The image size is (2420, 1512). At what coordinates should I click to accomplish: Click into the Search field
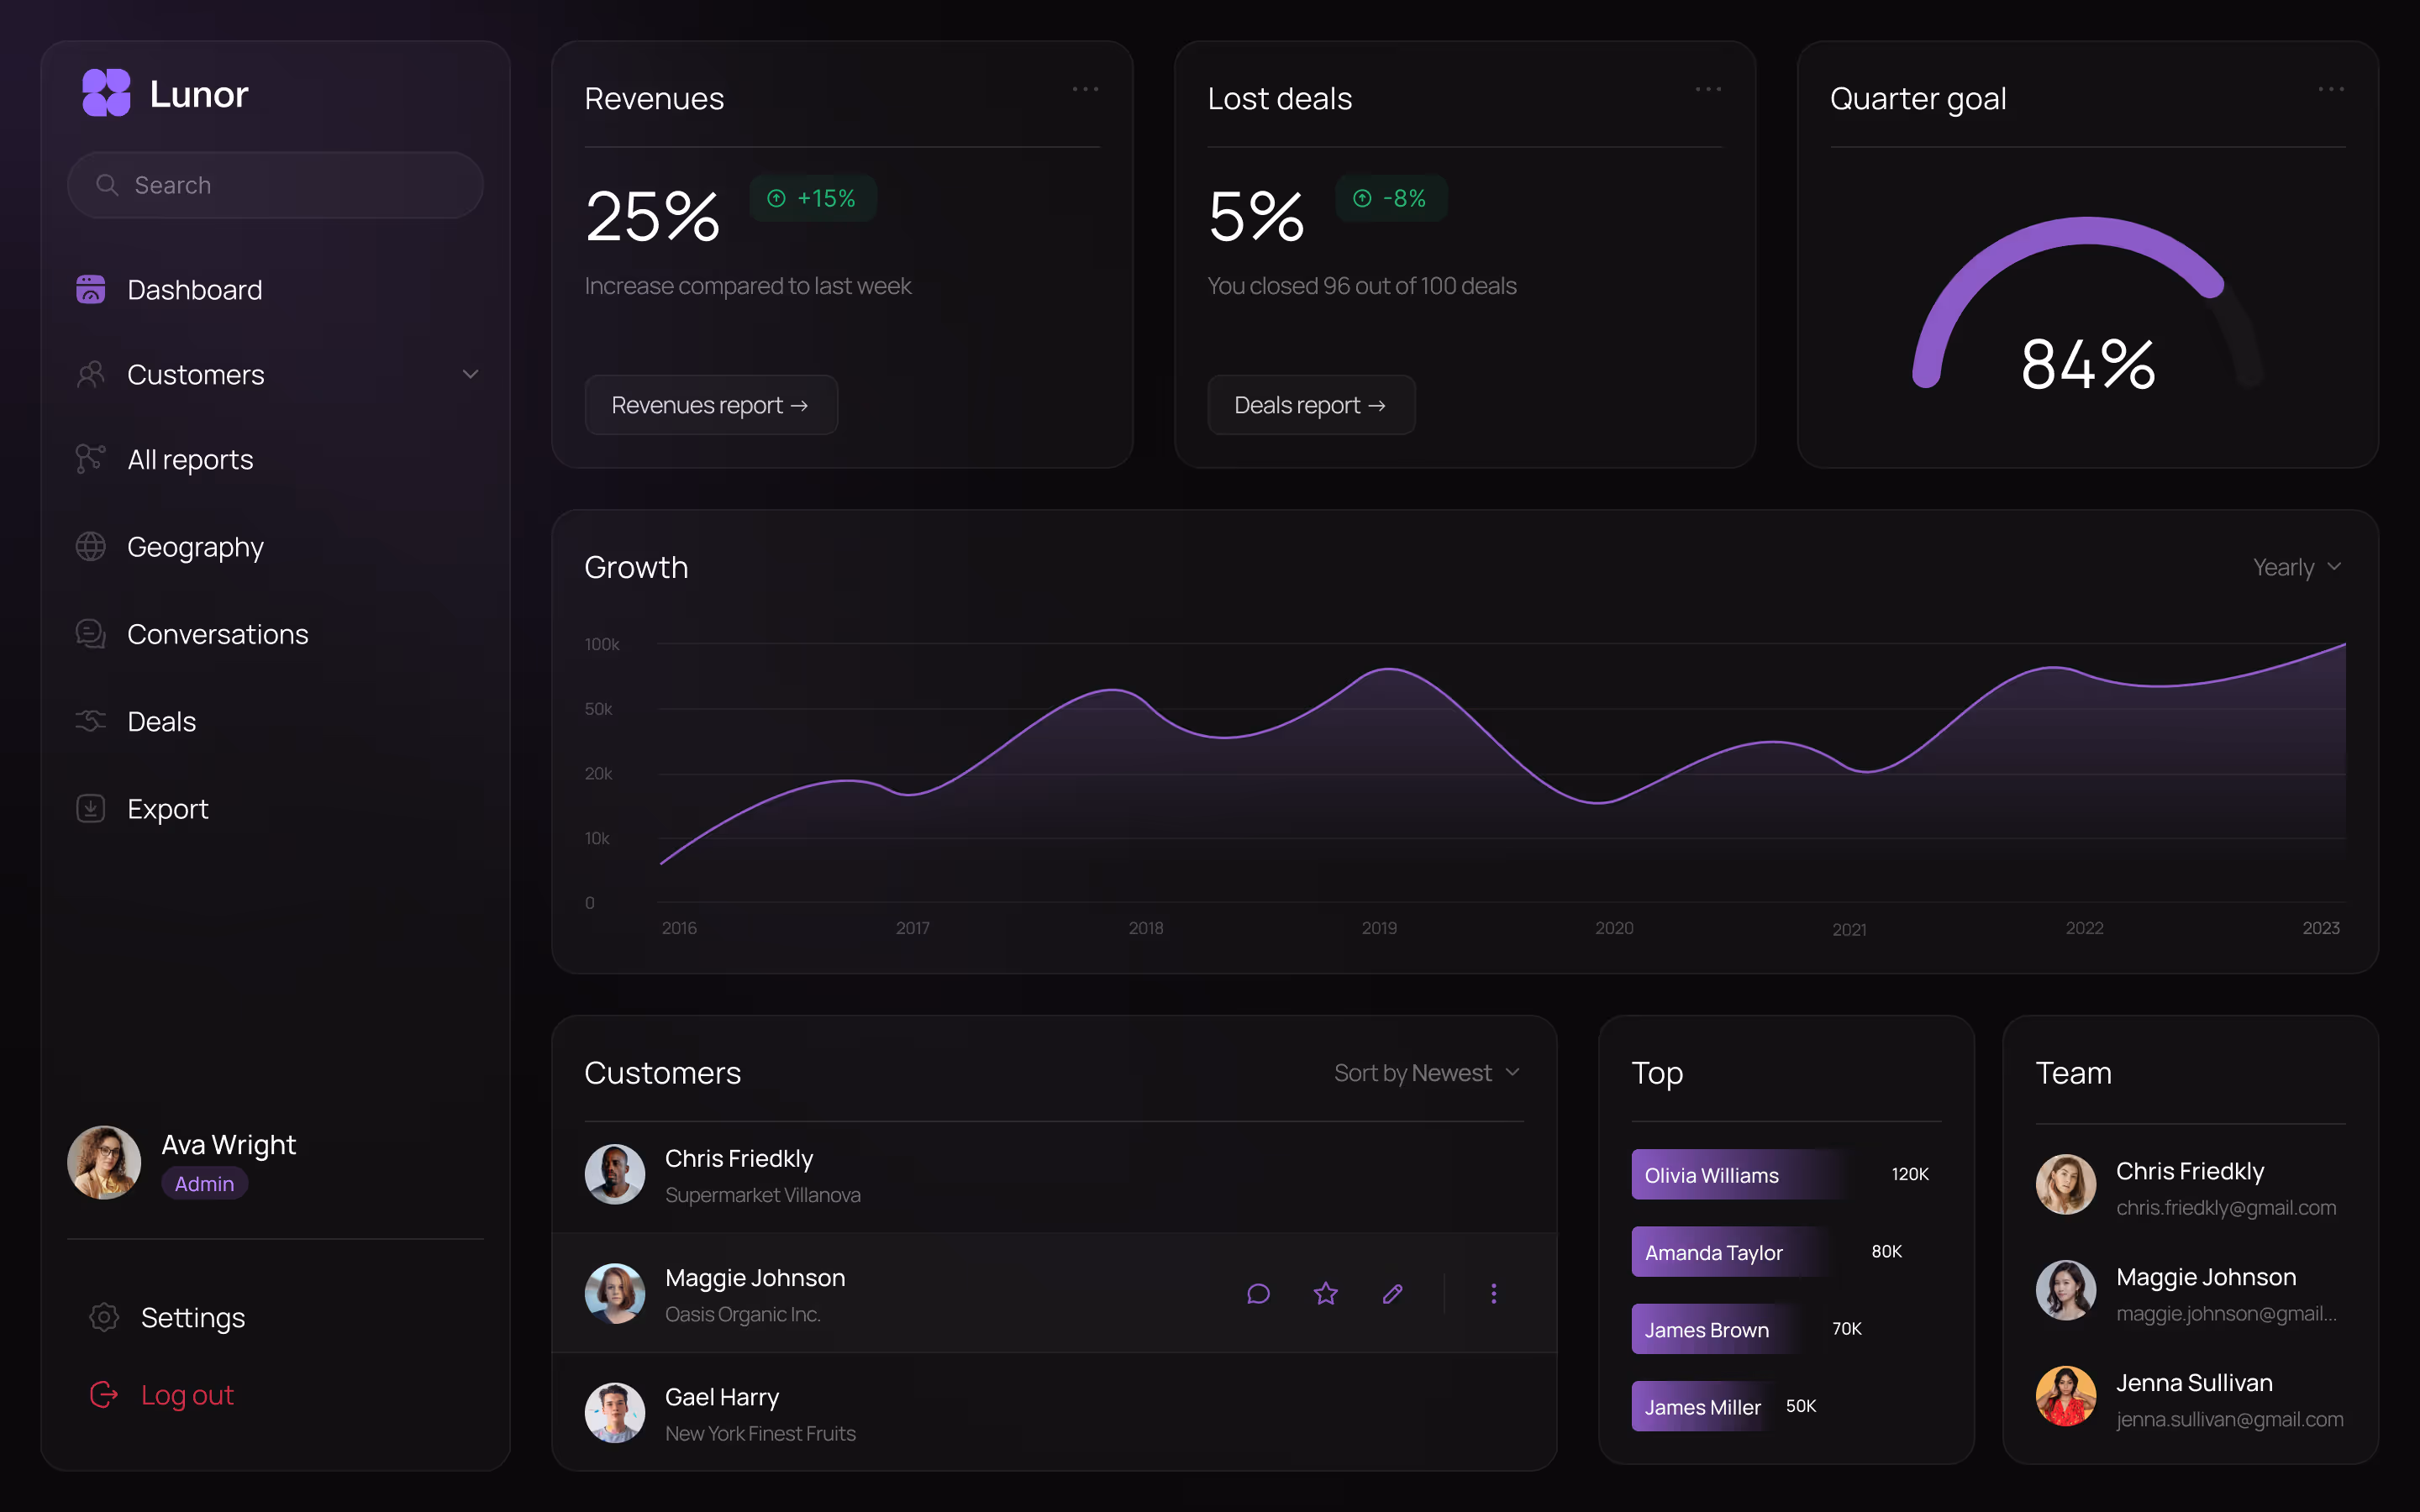[x=276, y=185]
